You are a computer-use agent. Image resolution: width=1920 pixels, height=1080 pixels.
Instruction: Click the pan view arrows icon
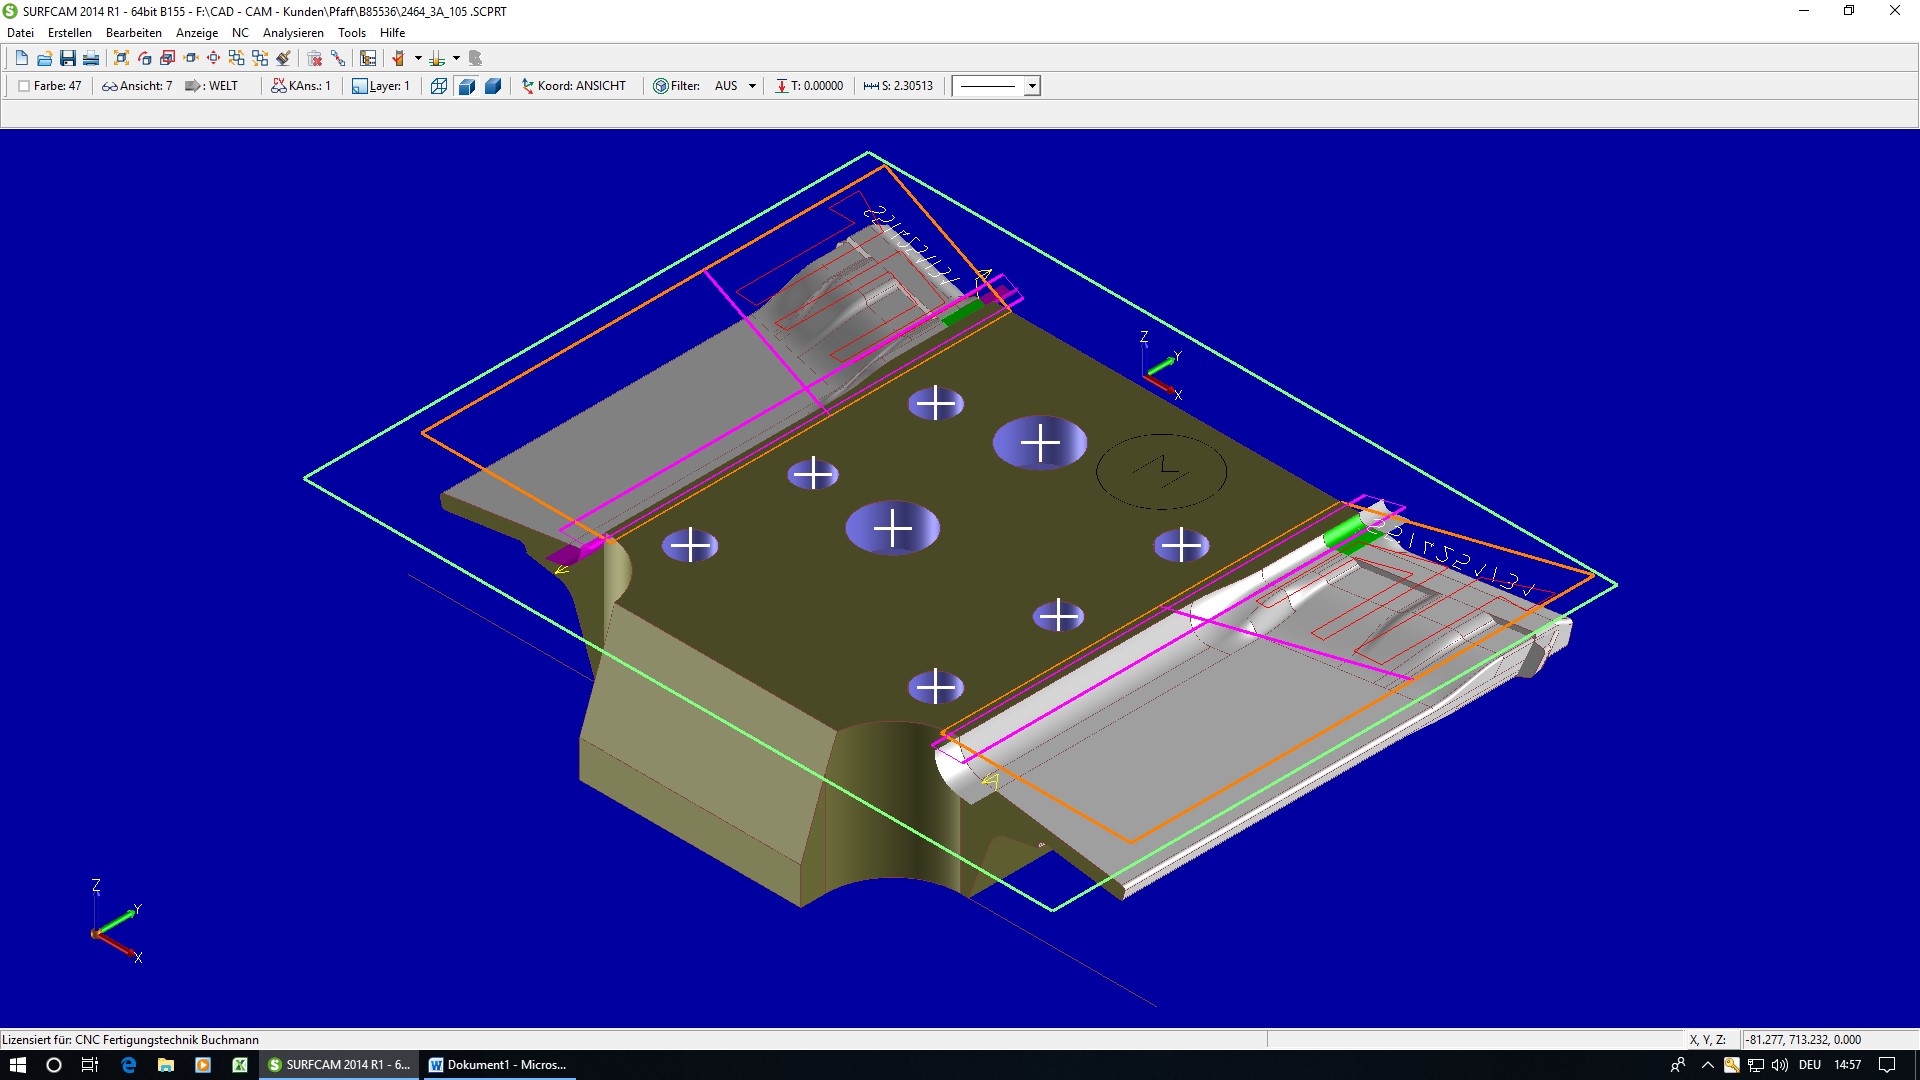(x=213, y=58)
